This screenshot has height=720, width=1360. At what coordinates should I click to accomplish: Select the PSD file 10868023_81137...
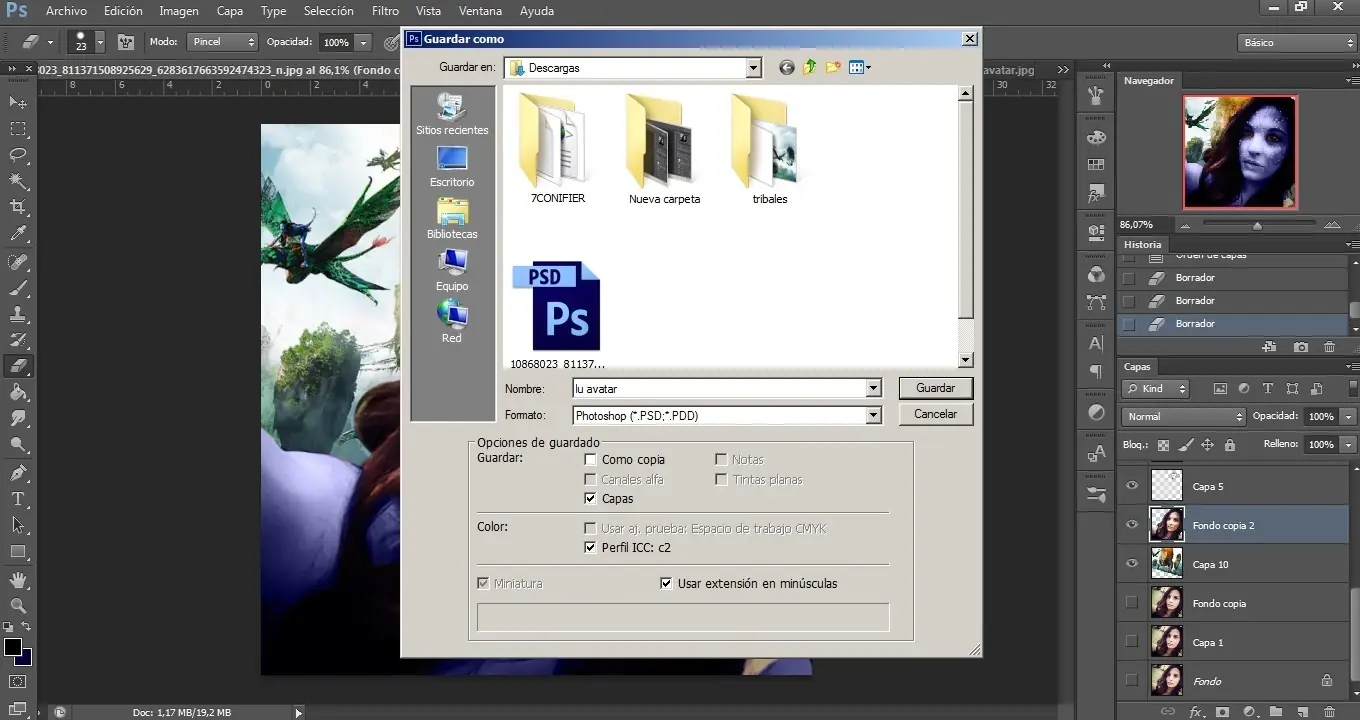pos(557,316)
